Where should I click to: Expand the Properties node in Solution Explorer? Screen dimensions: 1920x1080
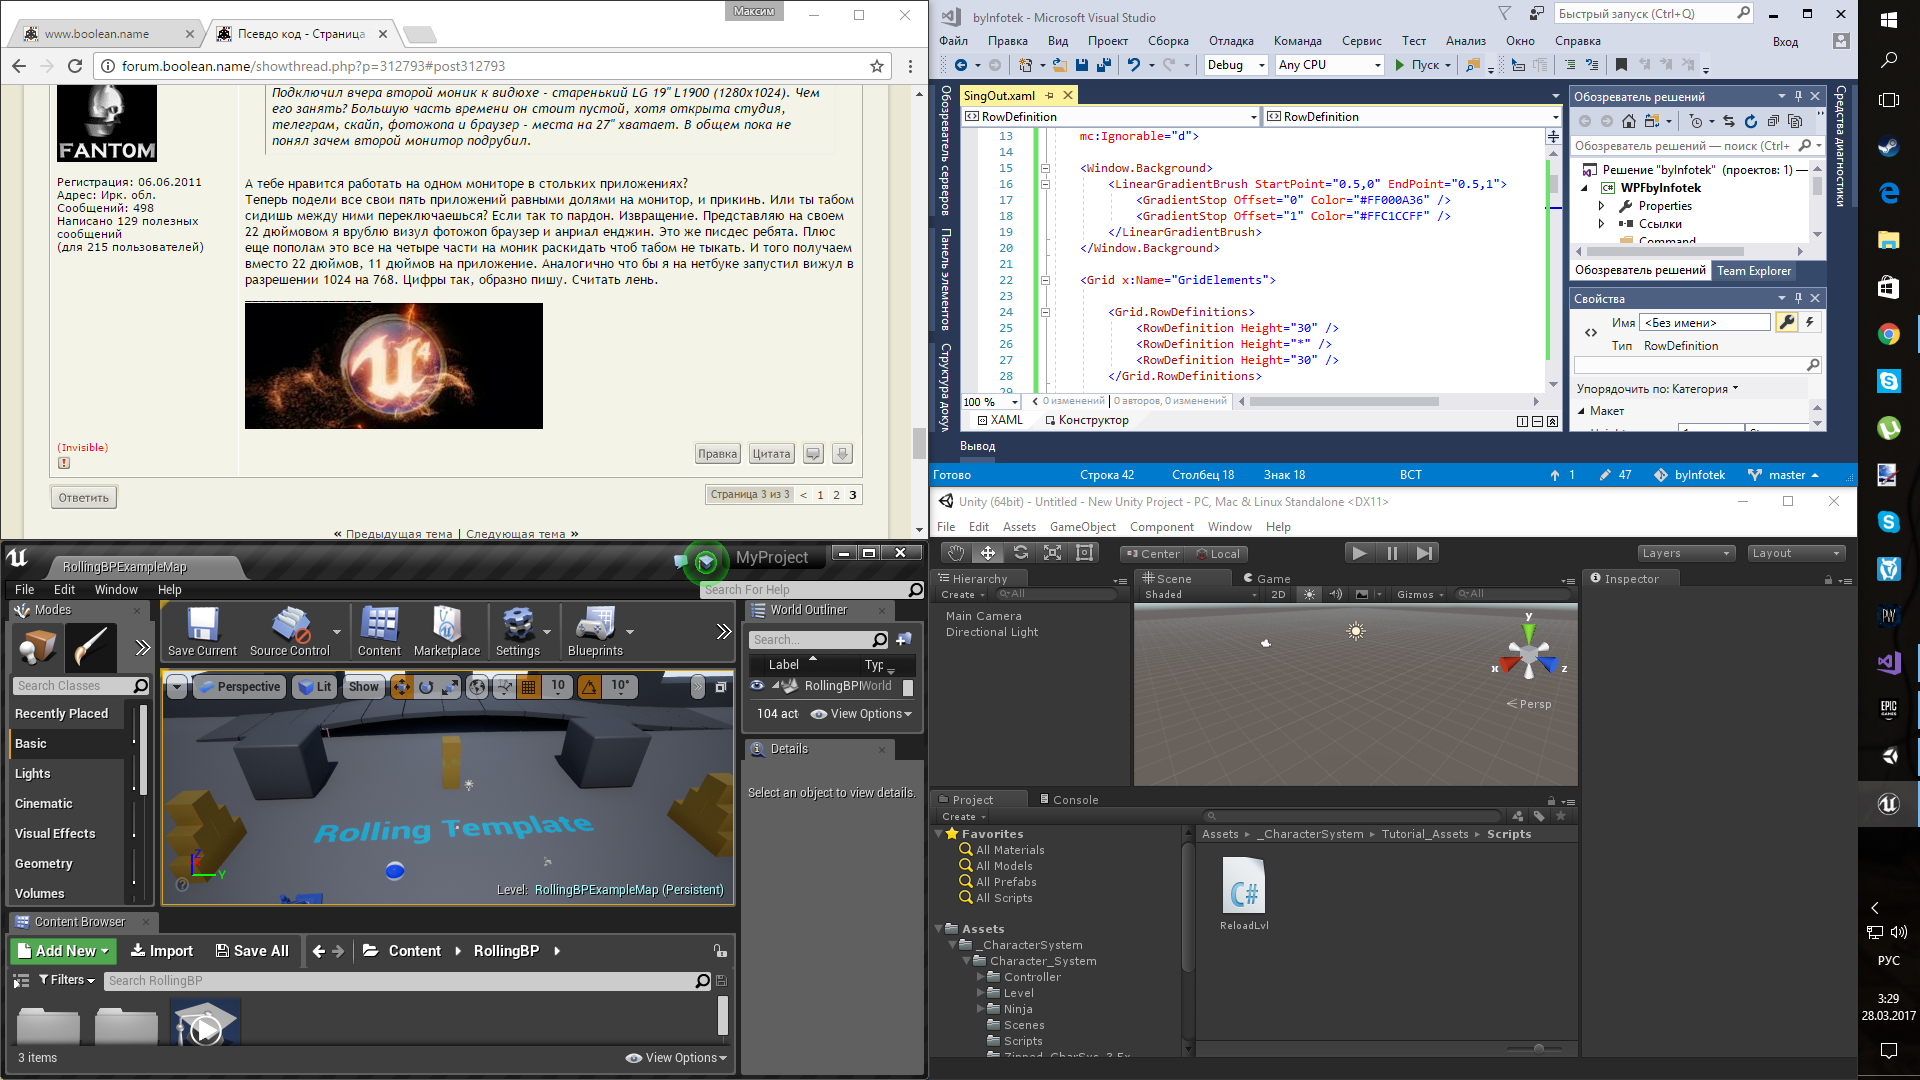click(1601, 206)
